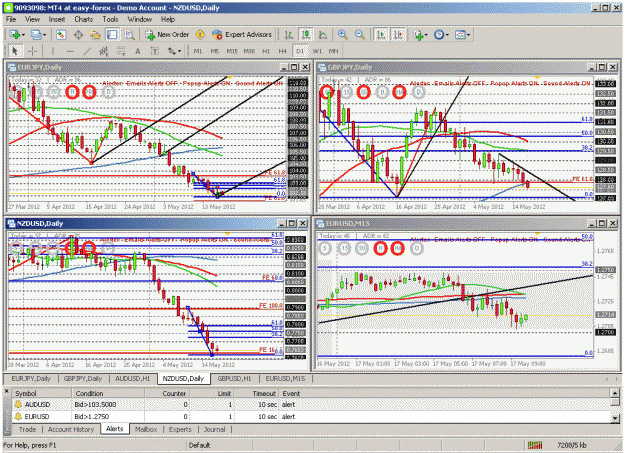Expand the Arrows symbols dropdown
The width and height of the screenshot is (625, 453).
tap(179, 51)
